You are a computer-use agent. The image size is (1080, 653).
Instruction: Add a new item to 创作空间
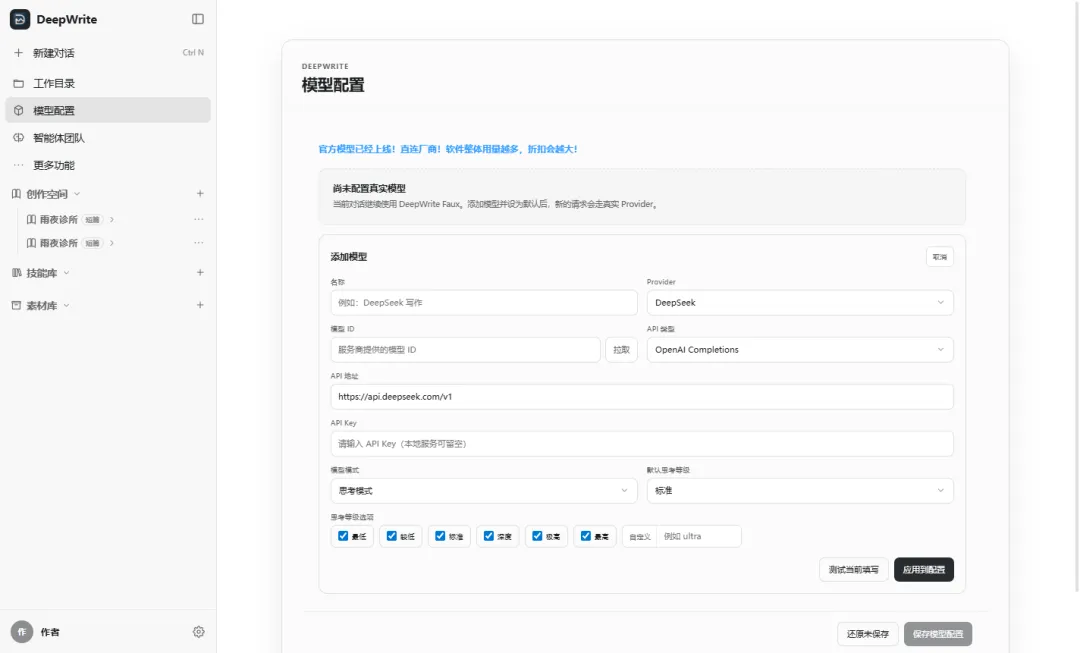200,194
